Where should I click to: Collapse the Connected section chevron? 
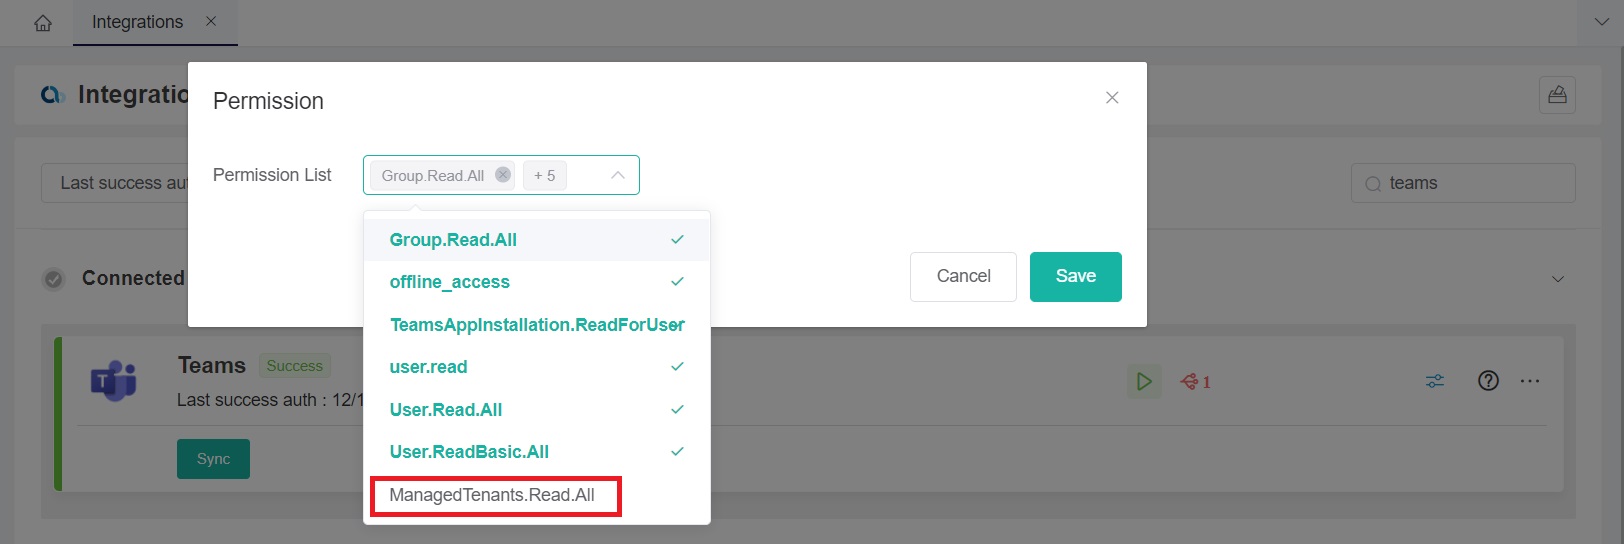[1557, 279]
